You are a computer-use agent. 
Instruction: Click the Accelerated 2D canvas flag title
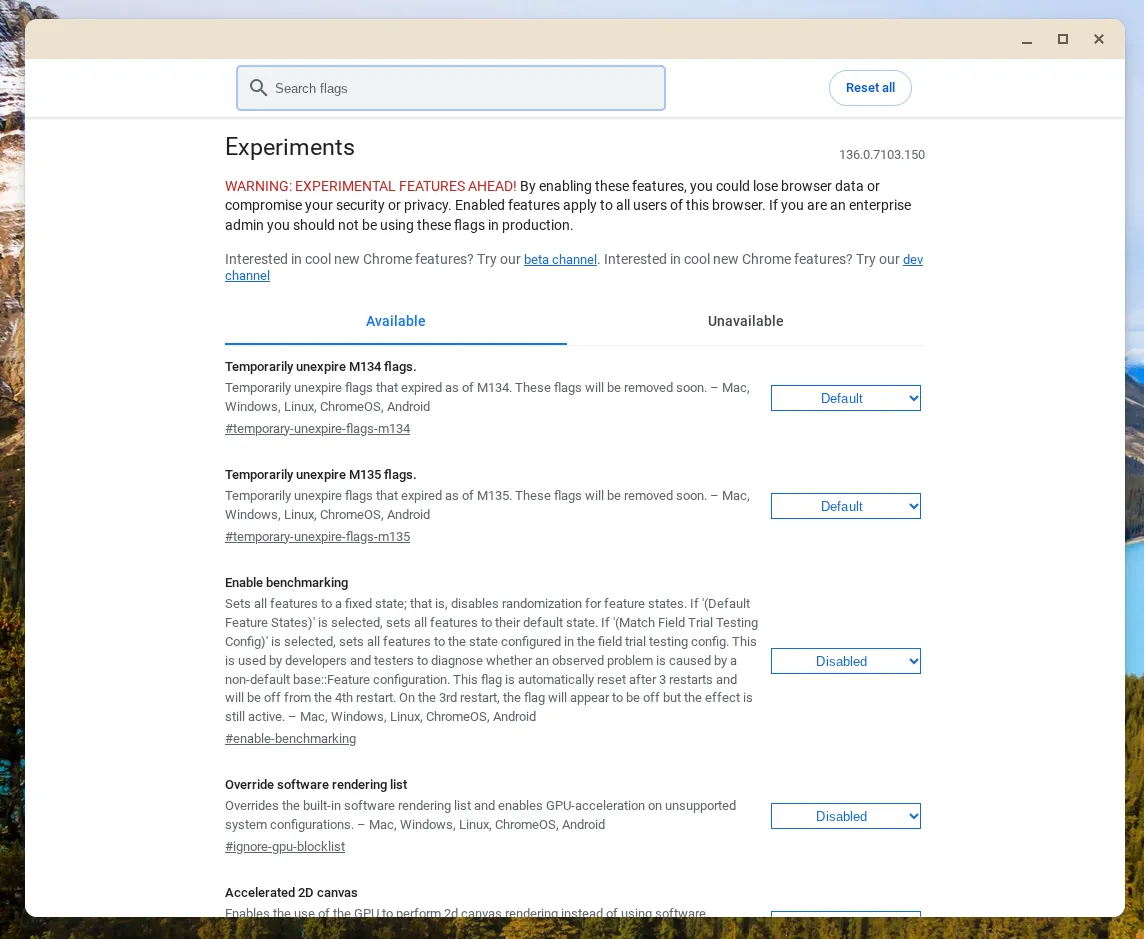pos(291,893)
